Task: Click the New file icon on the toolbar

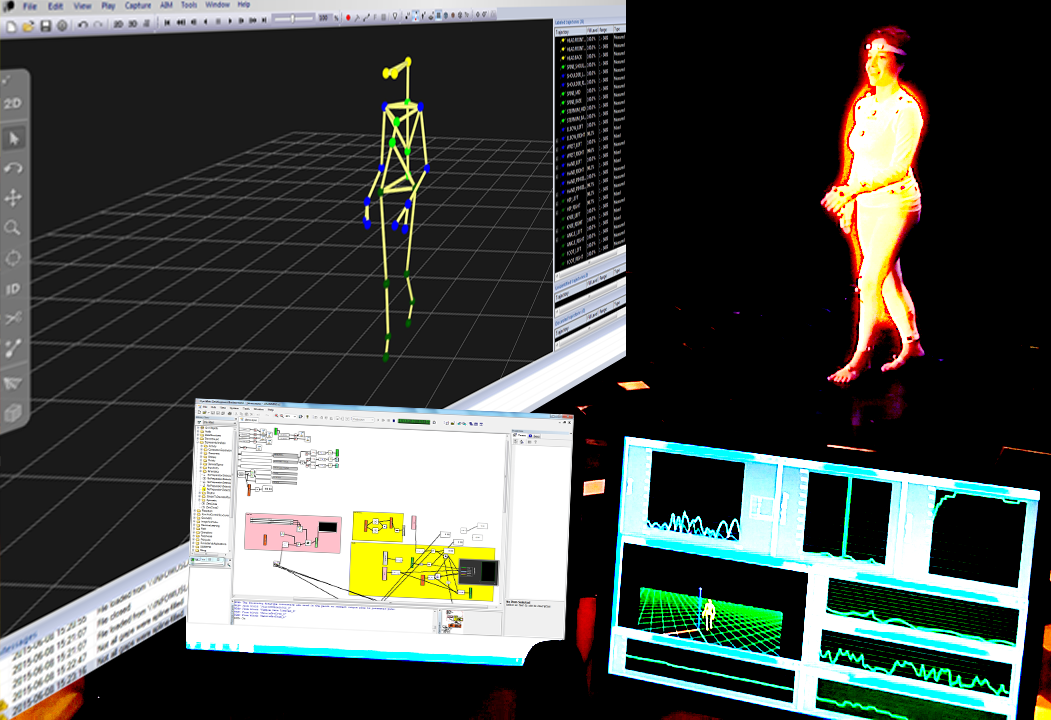Action: 12,23
